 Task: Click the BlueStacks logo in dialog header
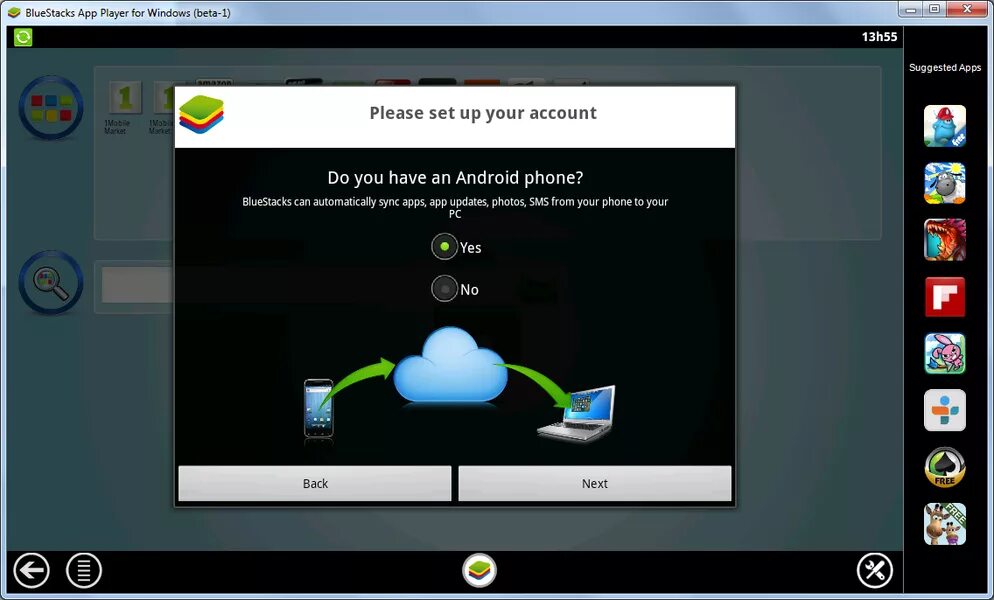pyautogui.click(x=201, y=114)
